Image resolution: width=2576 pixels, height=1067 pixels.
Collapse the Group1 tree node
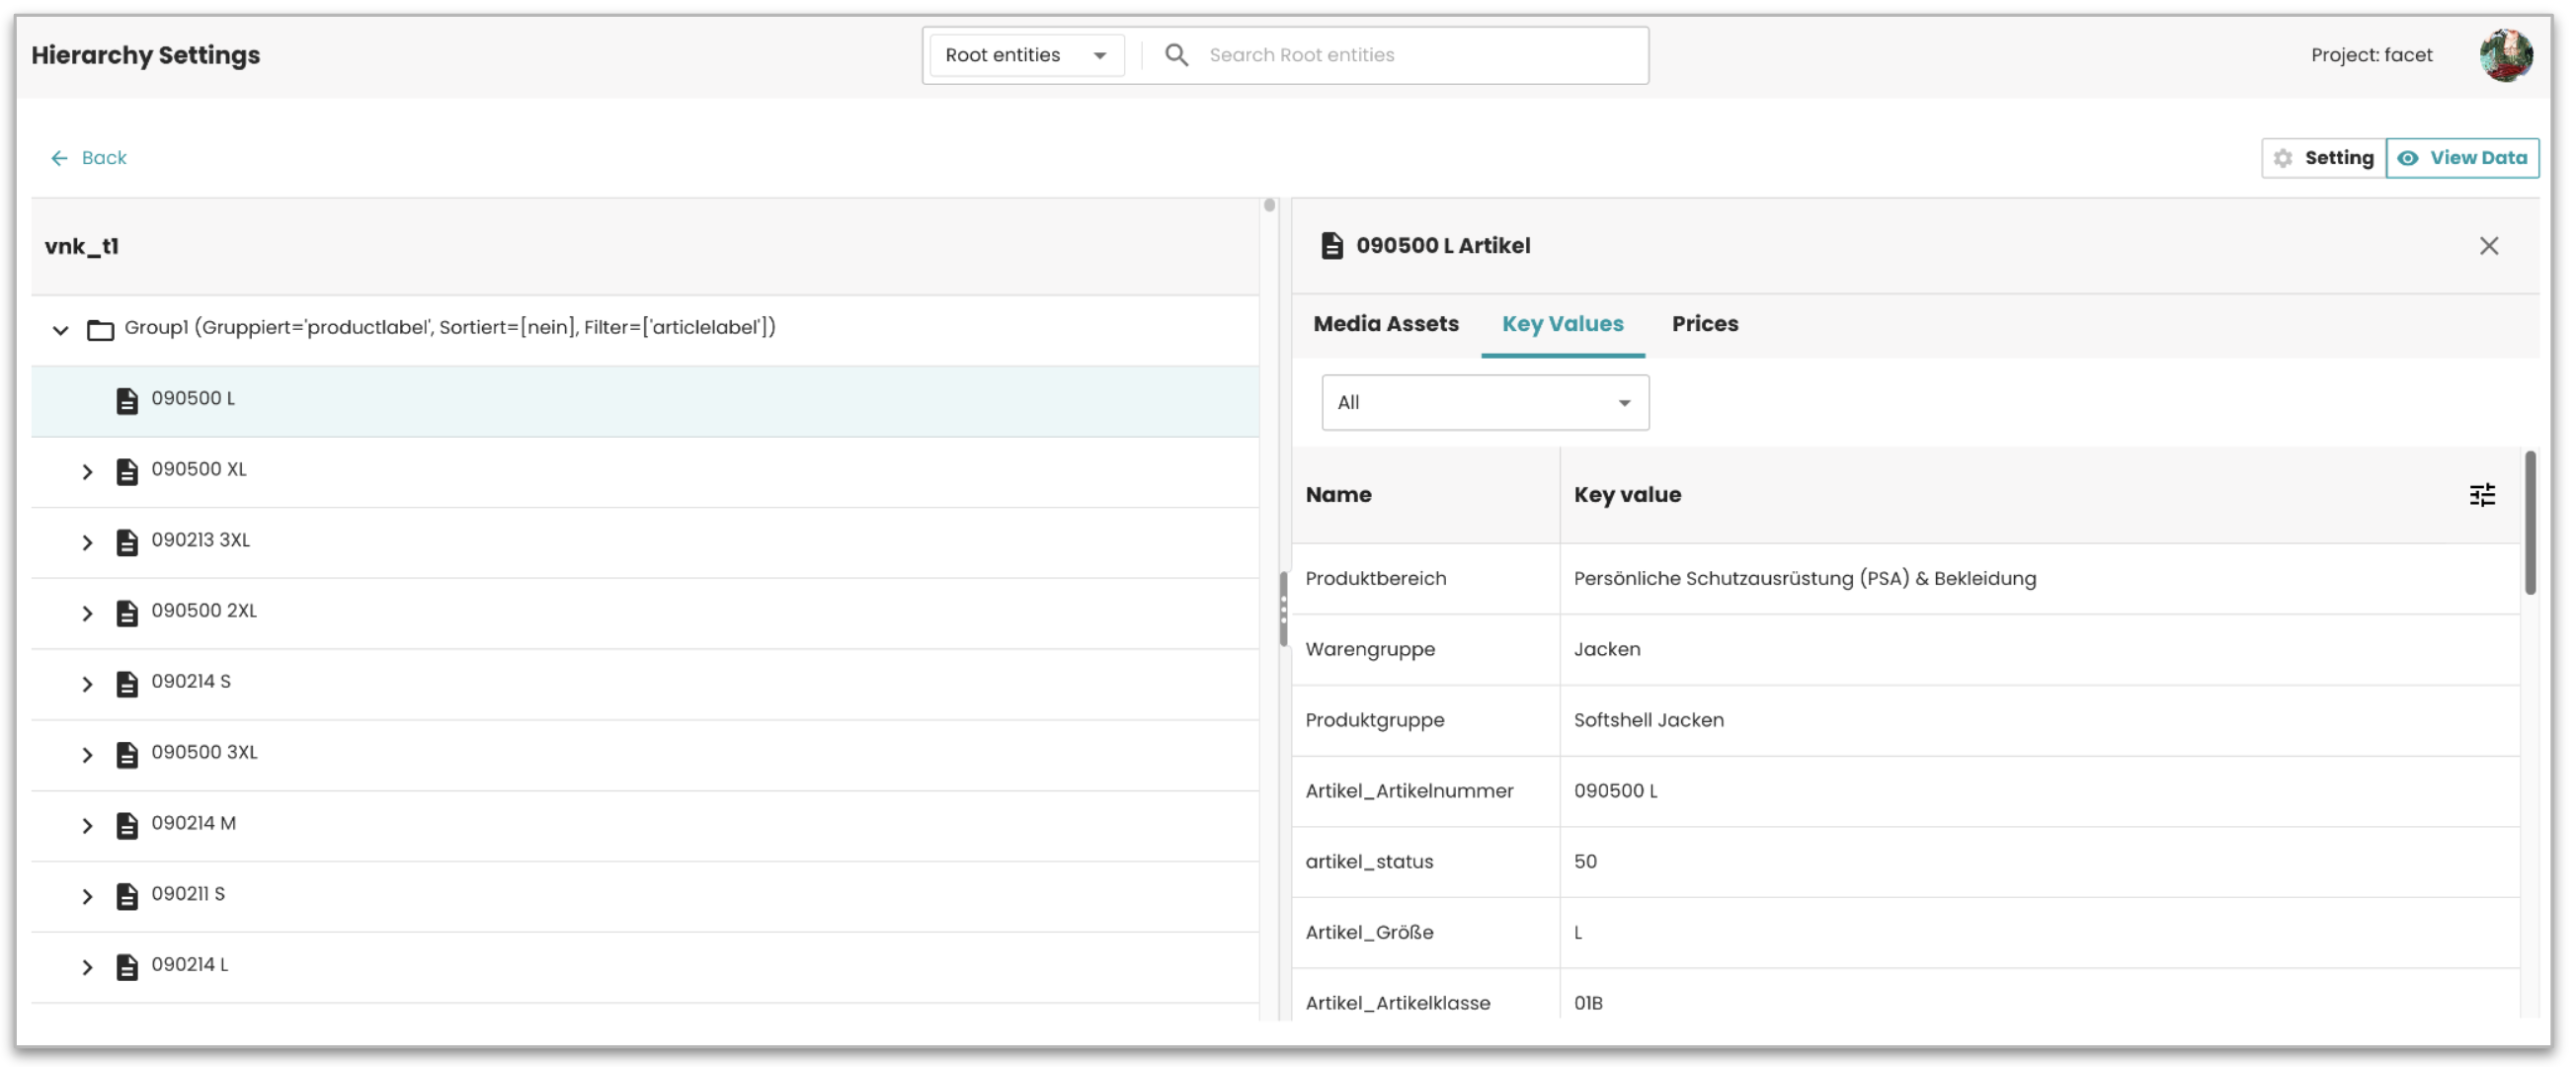(61, 329)
